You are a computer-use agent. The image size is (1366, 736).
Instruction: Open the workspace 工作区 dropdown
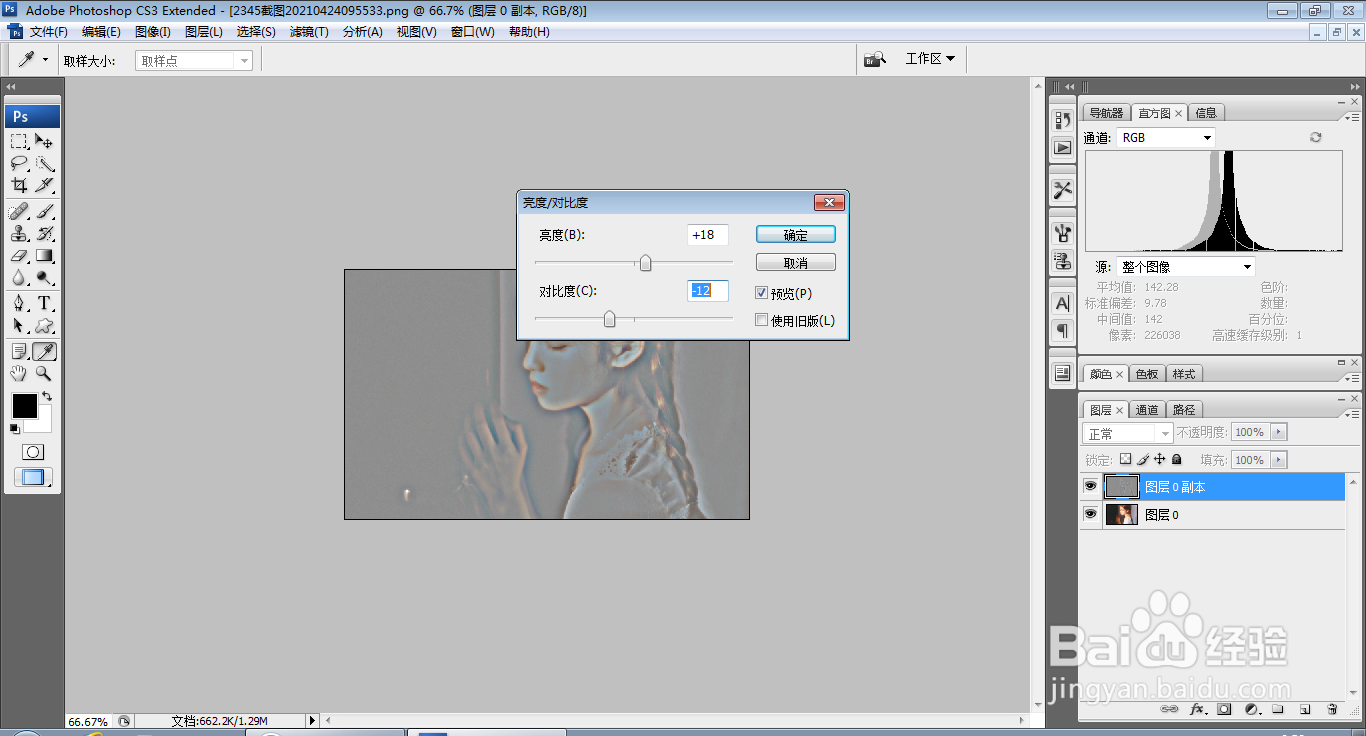point(930,59)
